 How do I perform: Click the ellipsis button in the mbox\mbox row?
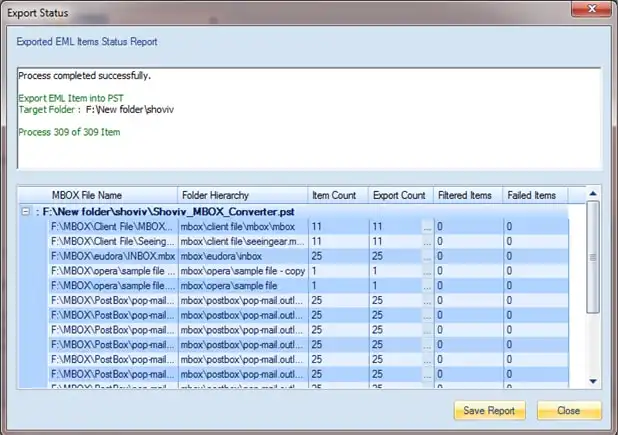point(427,227)
